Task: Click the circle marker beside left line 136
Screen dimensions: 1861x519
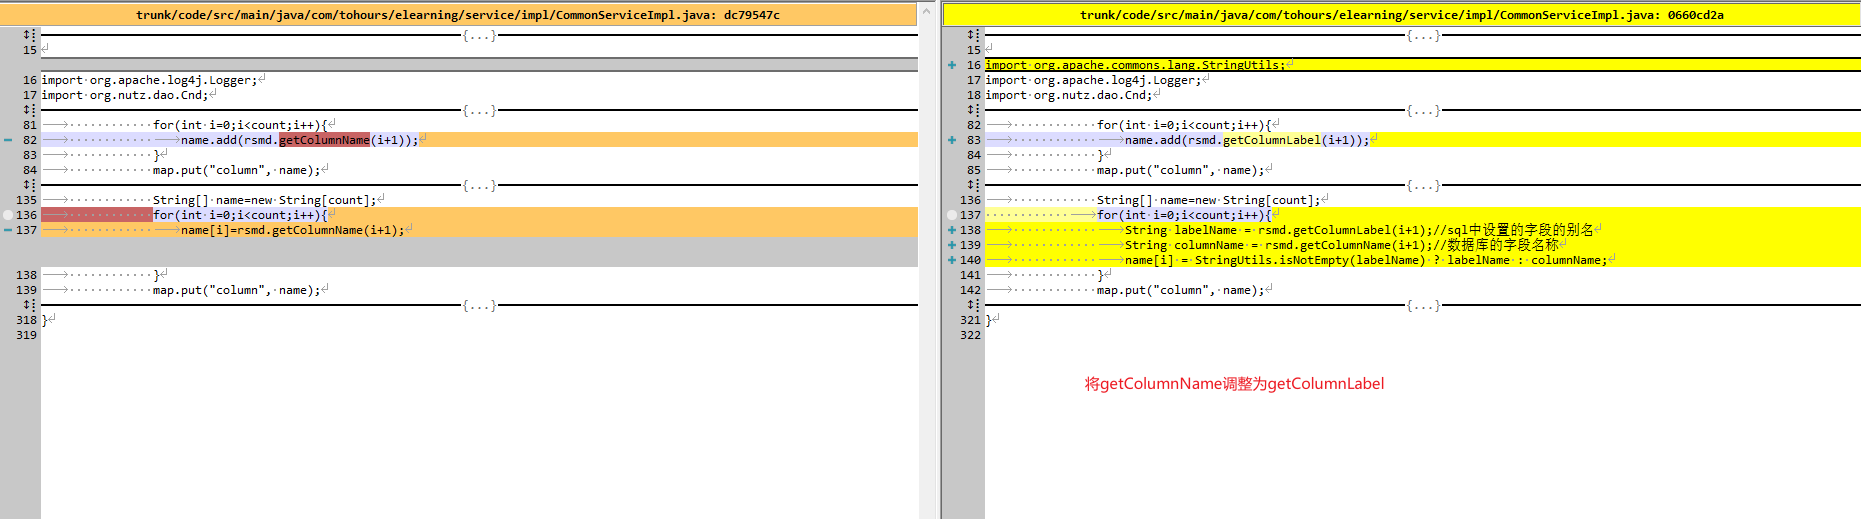Action: [x=8, y=215]
